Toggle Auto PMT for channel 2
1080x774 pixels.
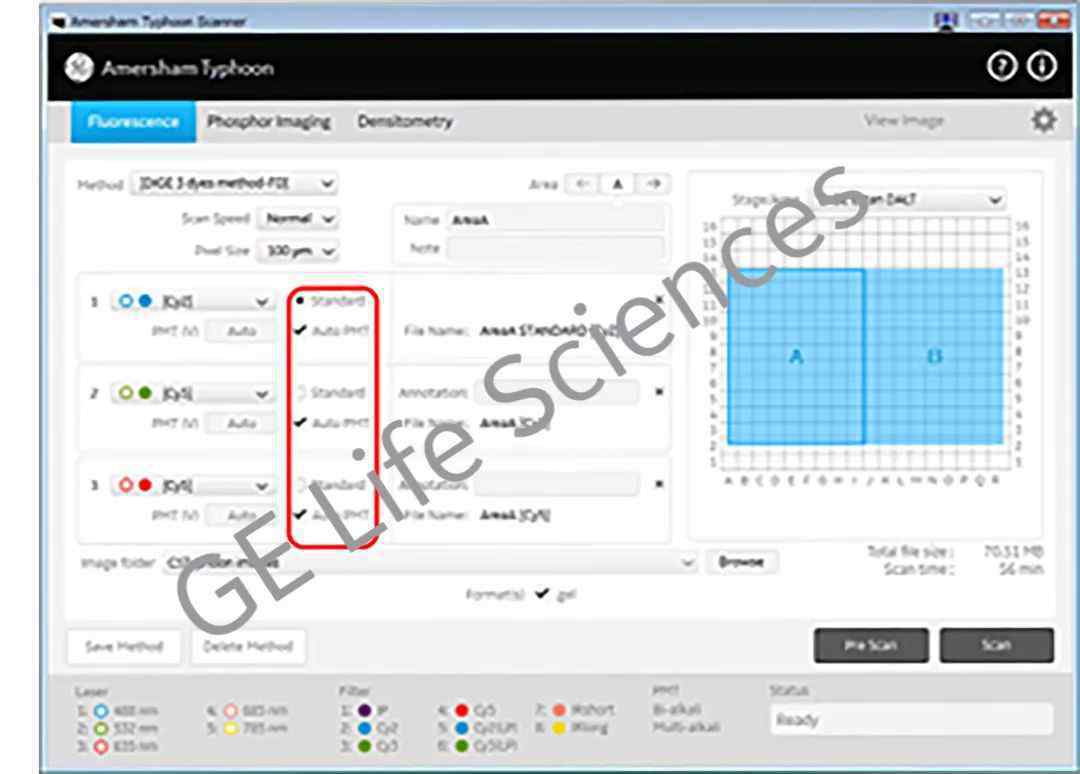[300, 422]
